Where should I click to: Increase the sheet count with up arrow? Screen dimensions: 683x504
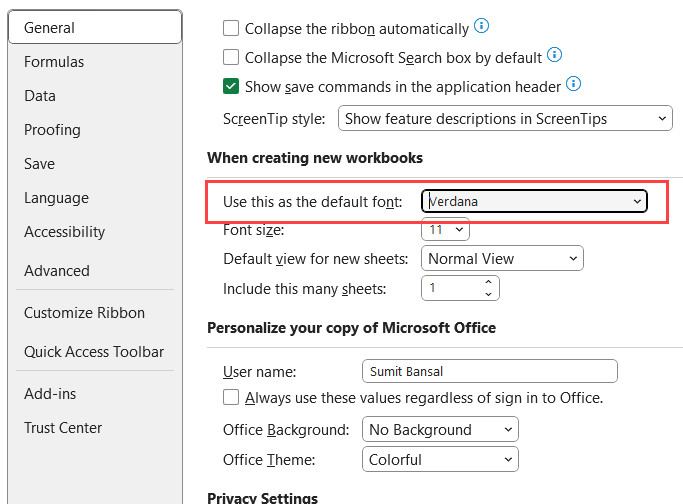[x=488, y=283]
